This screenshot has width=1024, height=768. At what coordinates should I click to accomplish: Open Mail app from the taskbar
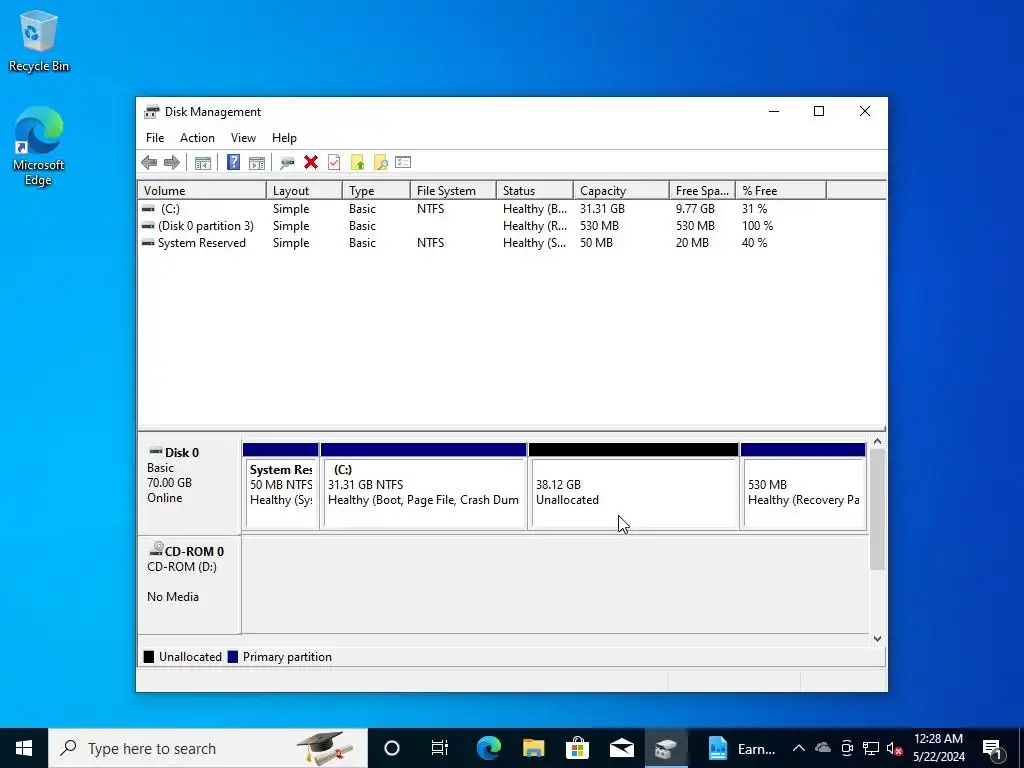pos(622,748)
